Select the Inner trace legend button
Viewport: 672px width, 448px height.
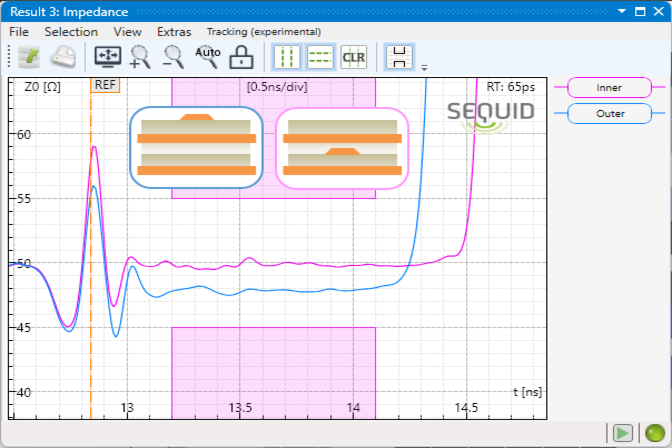coord(609,87)
